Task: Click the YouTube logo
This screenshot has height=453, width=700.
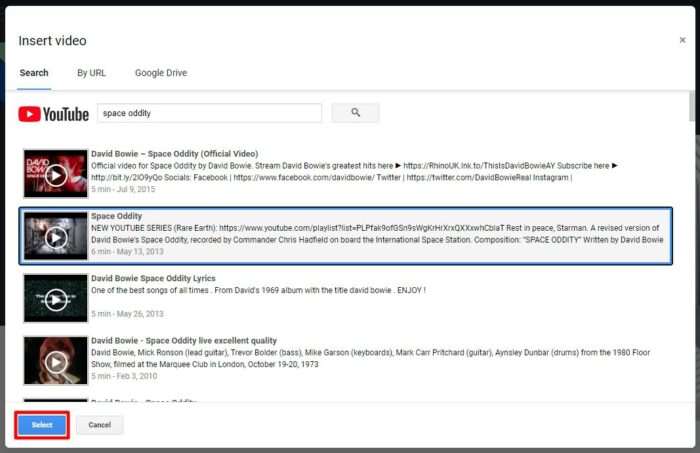Action: [54, 114]
